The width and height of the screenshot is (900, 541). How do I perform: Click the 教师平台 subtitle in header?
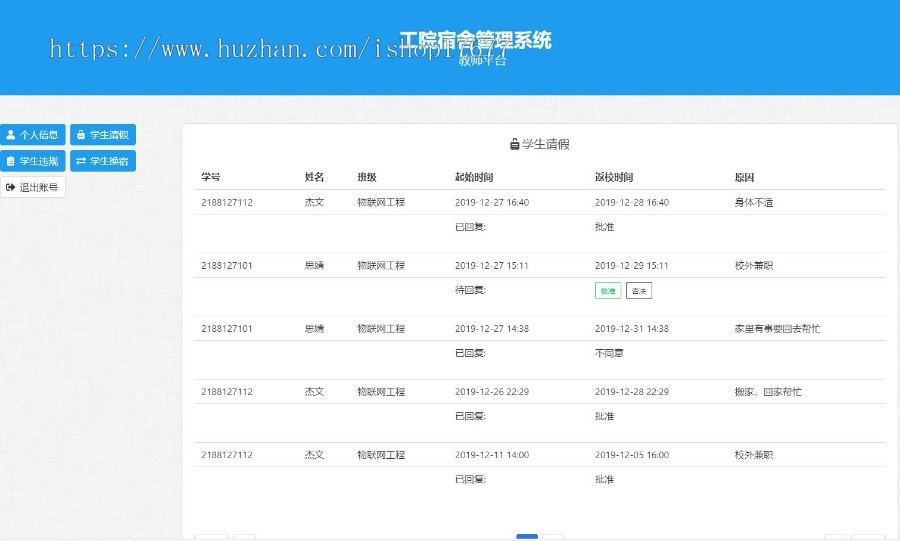tap(483, 60)
